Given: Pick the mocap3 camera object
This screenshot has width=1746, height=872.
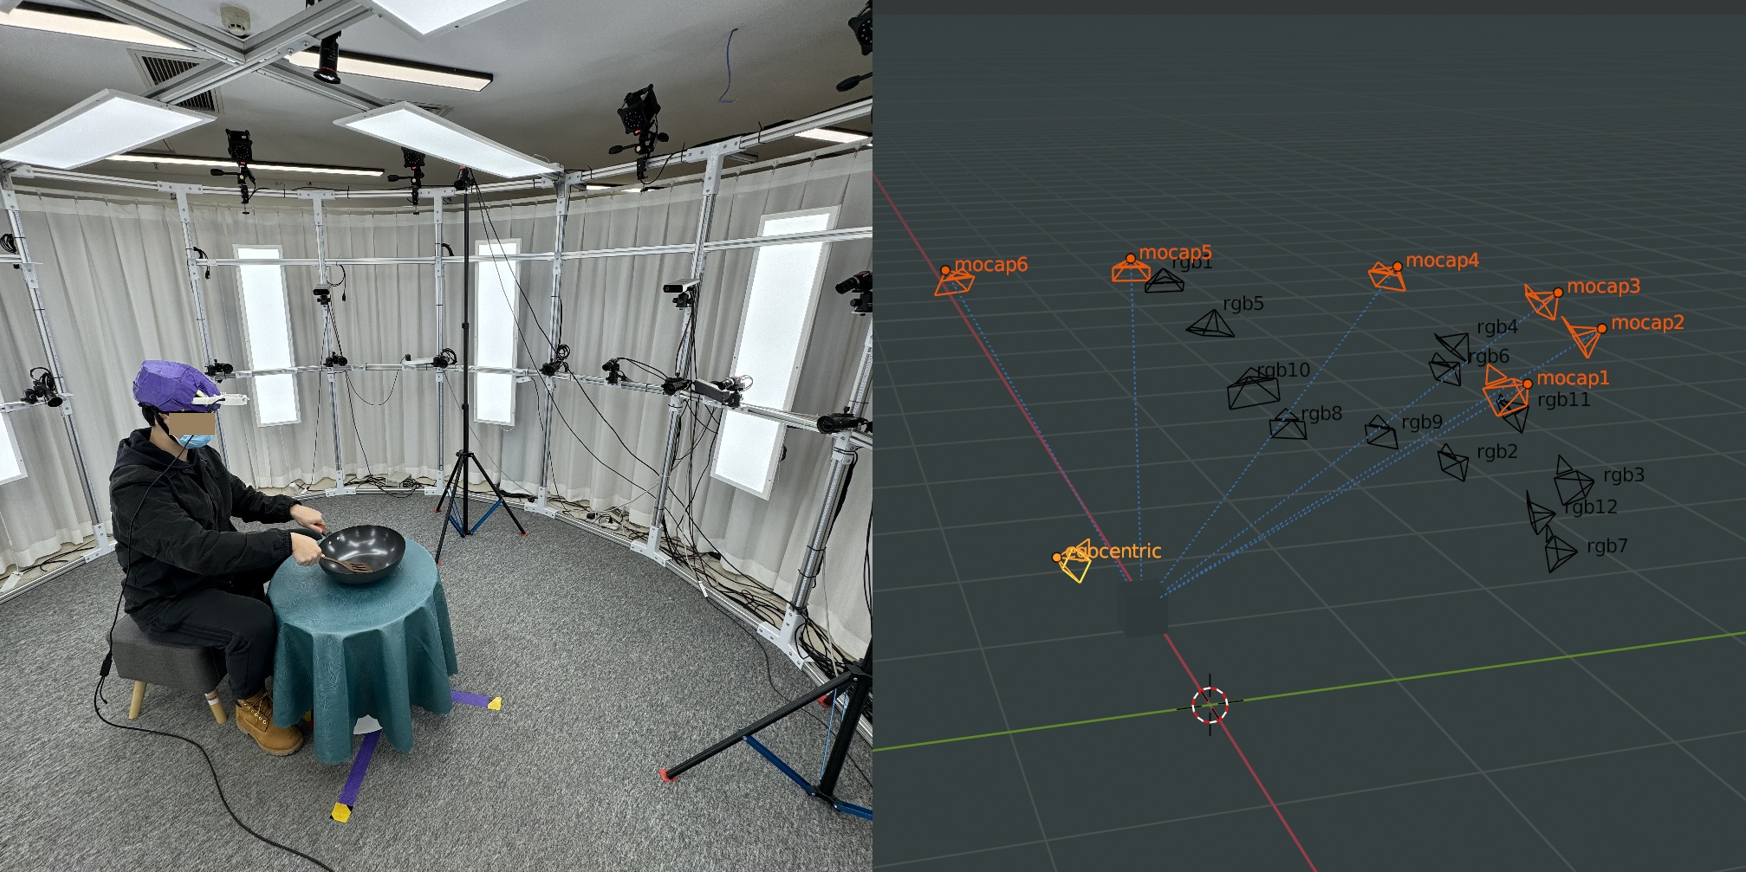Looking at the screenshot, I should pyautogui.click(x=1543, y=300).
